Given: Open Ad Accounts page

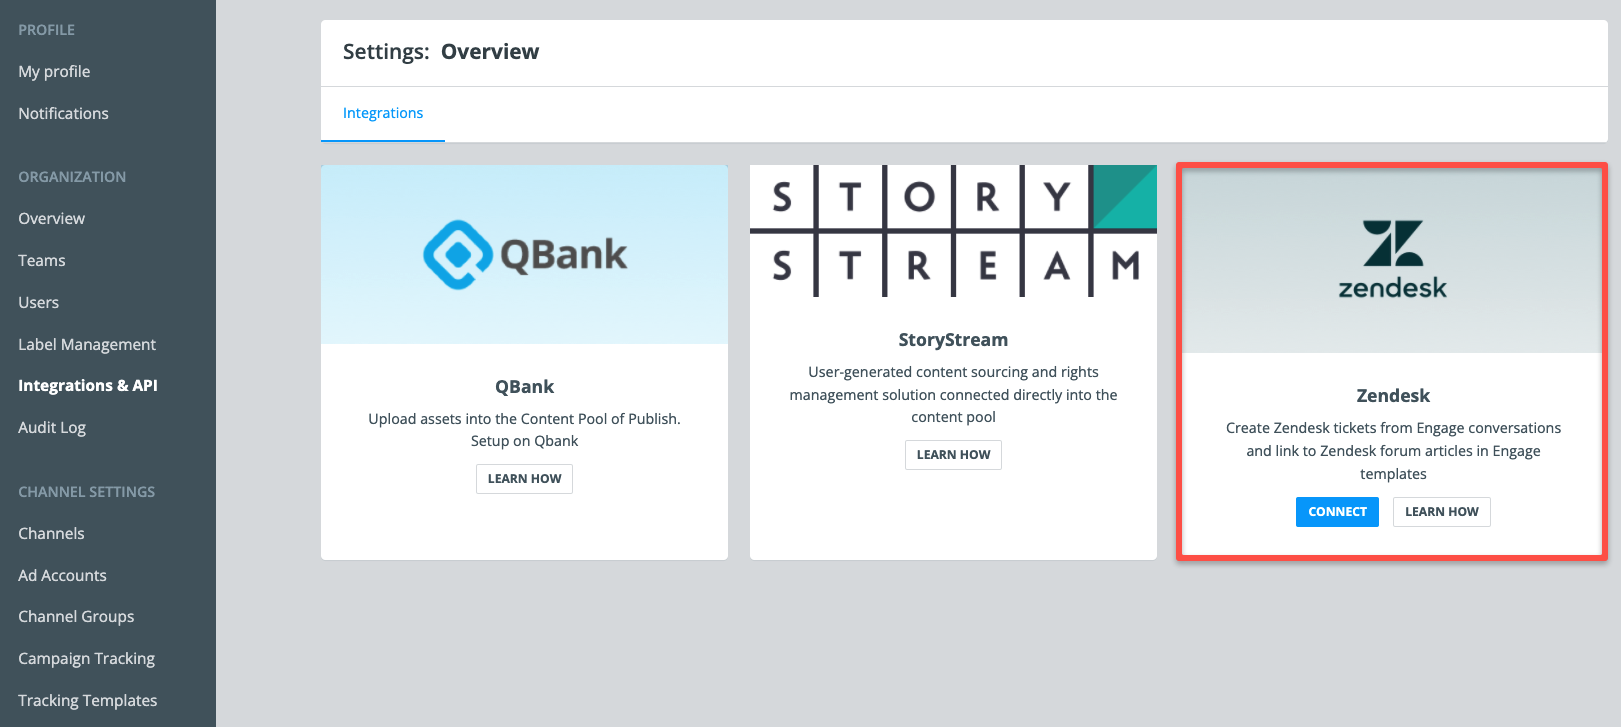Looking at the screenshot, I should tap(62, 576).
